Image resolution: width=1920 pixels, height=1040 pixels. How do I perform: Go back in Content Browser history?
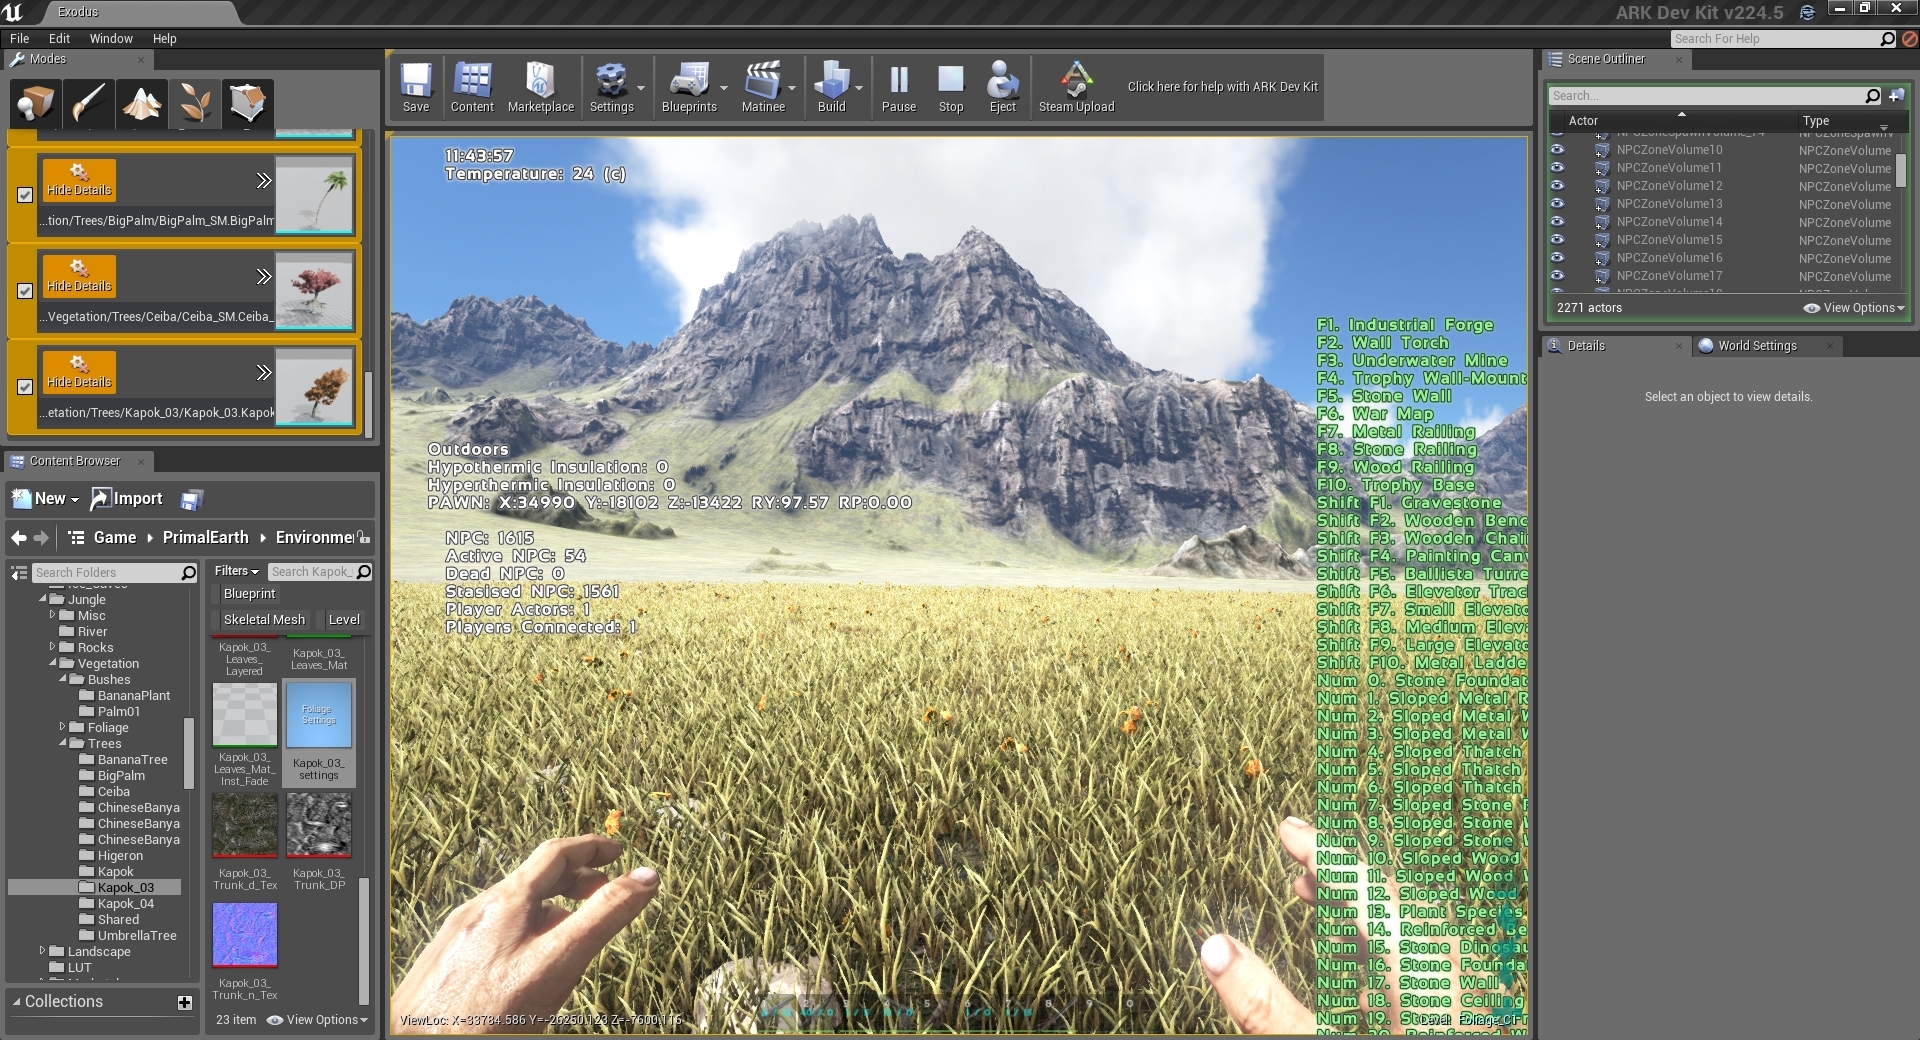click(x=19, y=538)
